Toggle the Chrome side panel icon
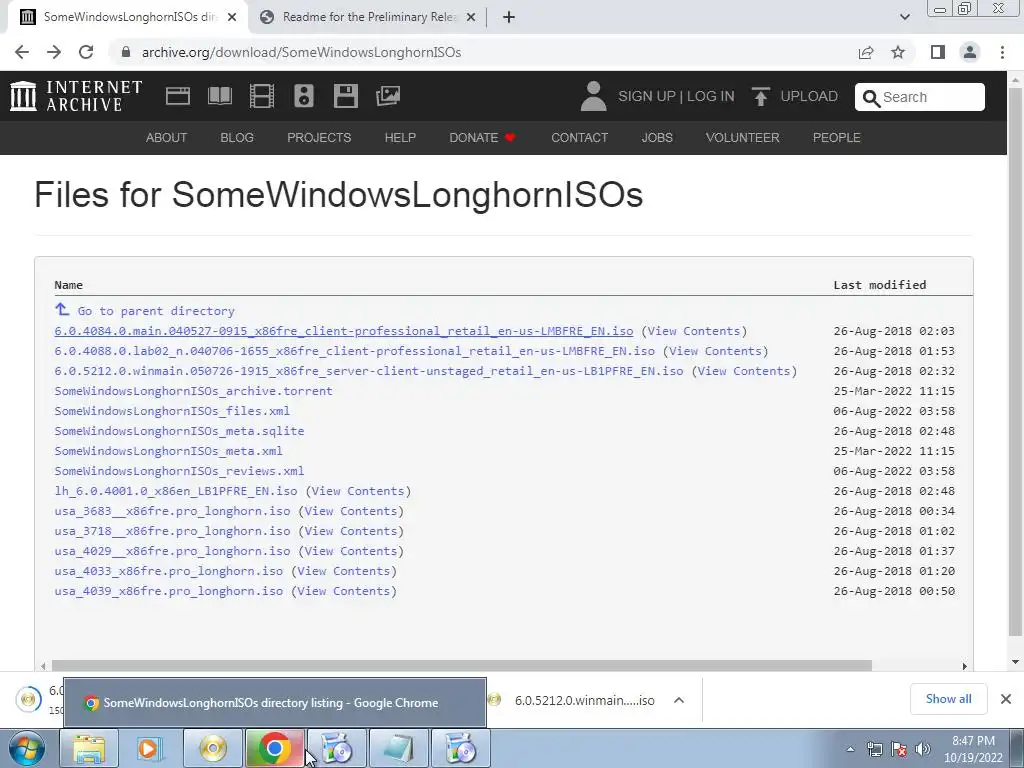The width and height of the screenshot is (1024, 768). pos(938,52)
